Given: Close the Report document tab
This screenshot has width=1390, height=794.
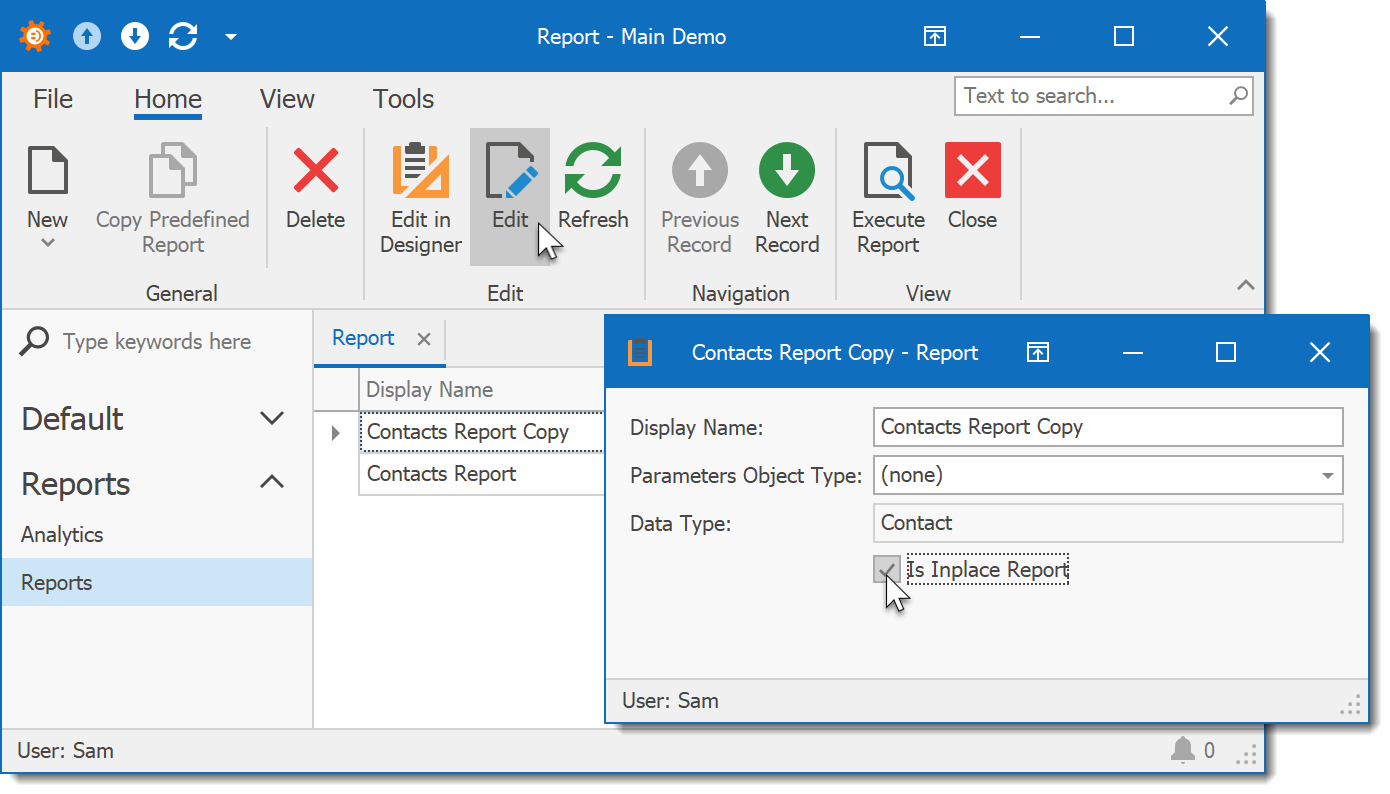Looking at the screenshot, I should point(424,339).
